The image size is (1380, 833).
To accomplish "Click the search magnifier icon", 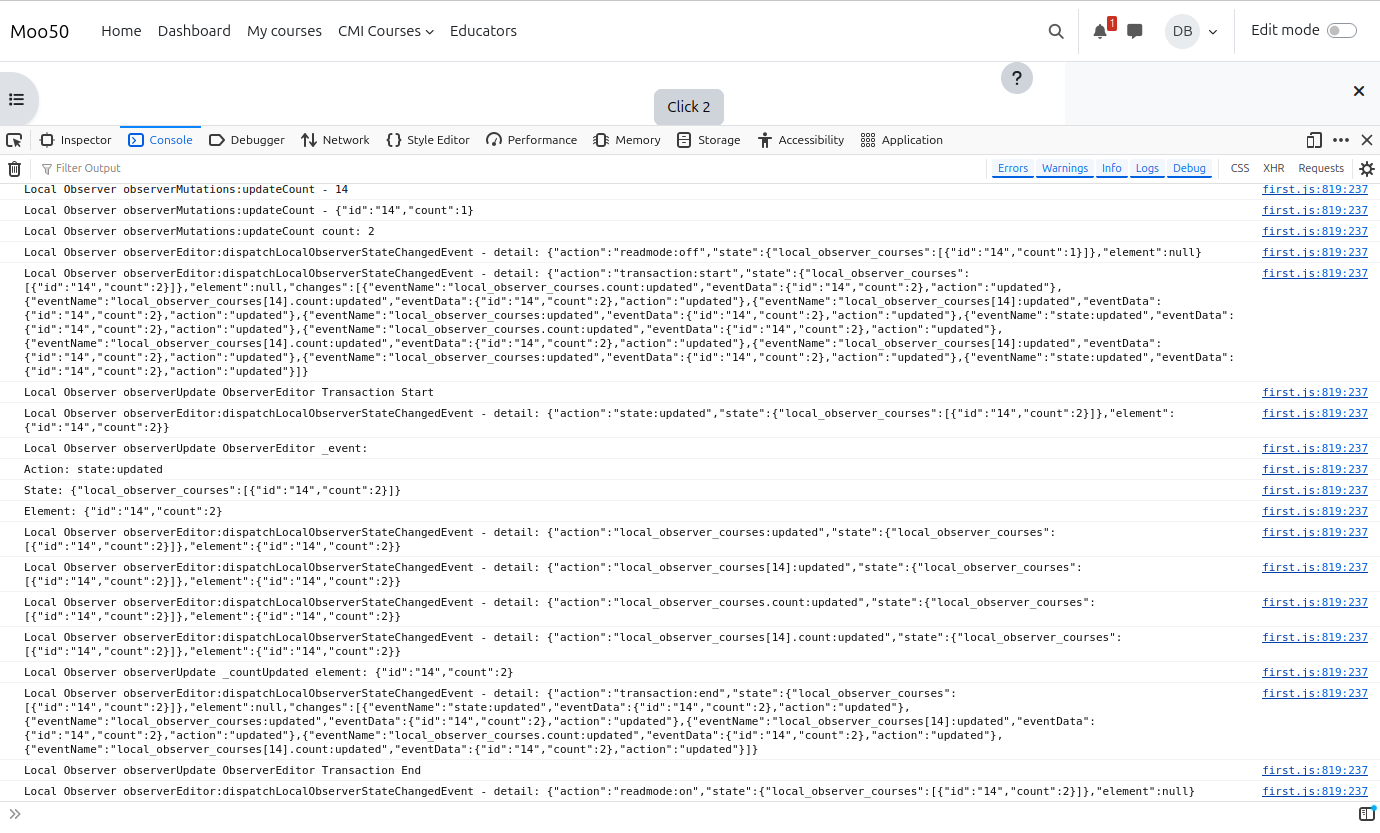I will [1056, 31].
